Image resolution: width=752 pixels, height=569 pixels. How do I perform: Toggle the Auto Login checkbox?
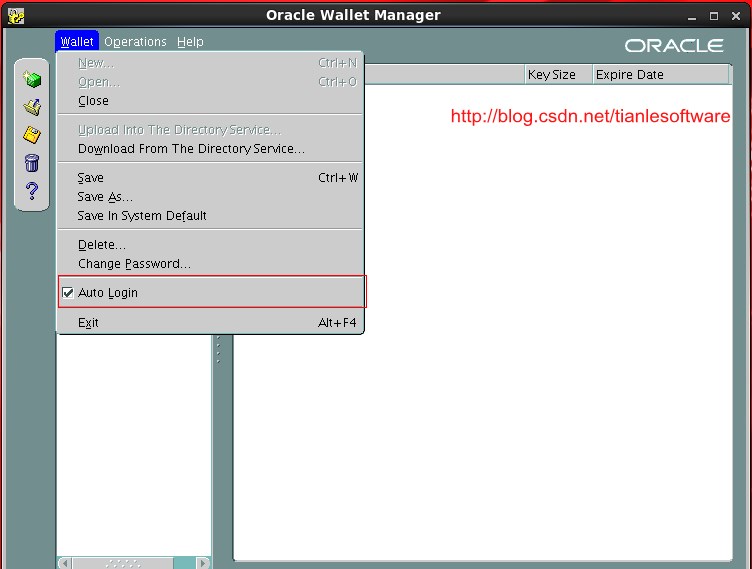click(x=68, y=293)
